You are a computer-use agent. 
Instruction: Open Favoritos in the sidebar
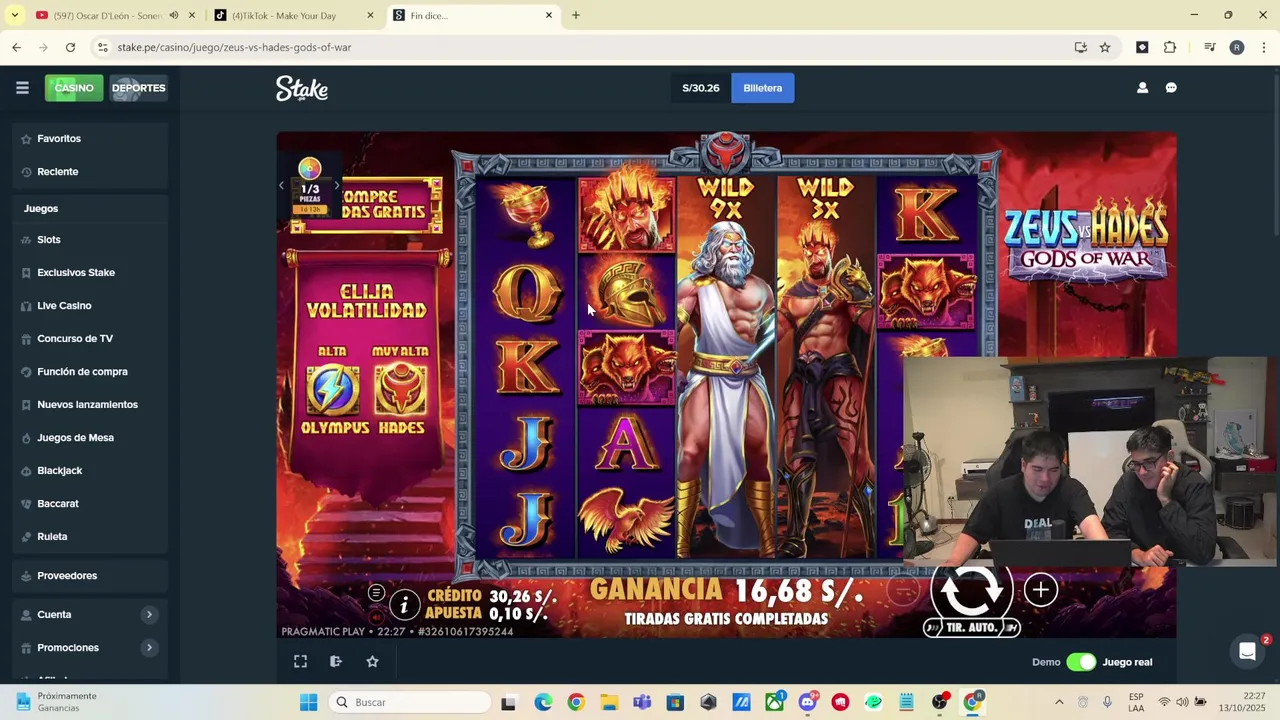90,139
